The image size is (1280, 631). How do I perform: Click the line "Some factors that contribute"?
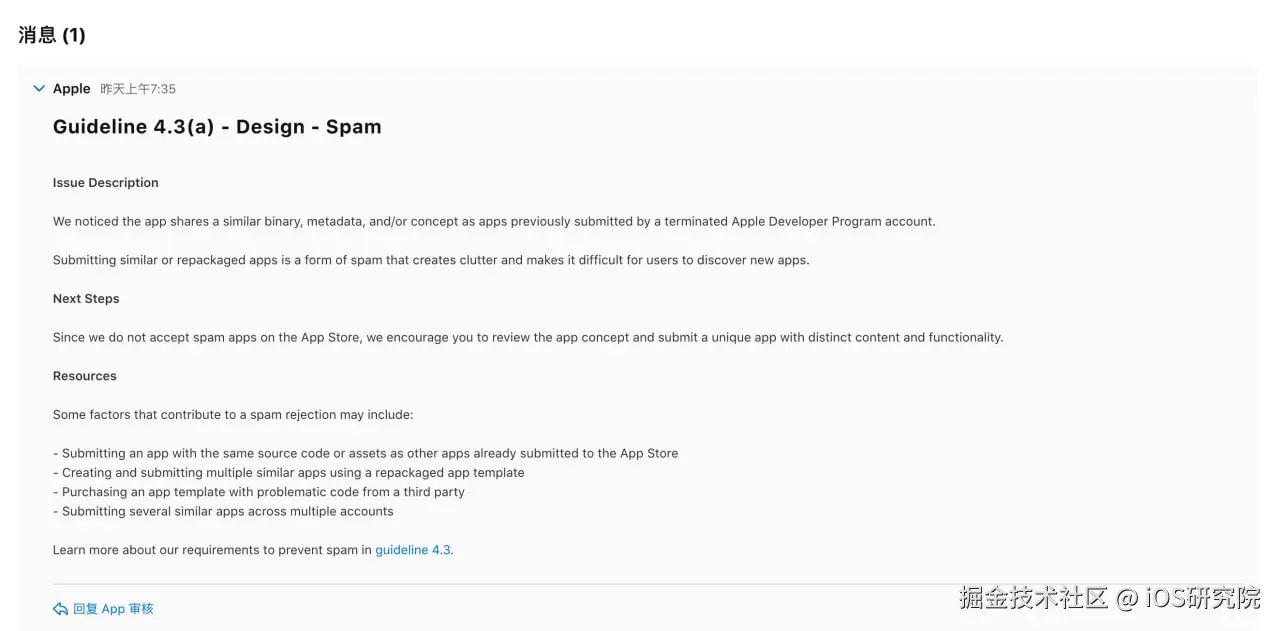tap(233, 414)
